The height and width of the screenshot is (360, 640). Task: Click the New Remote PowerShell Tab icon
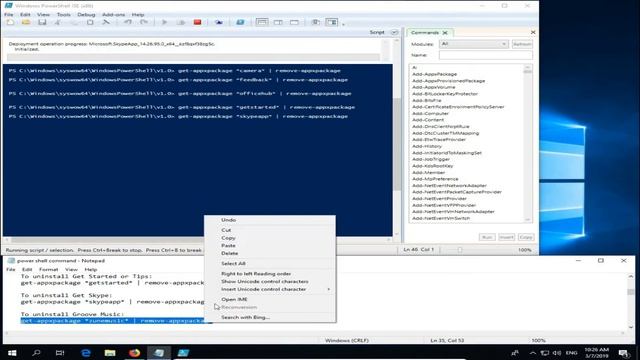[x=219, y=22]
